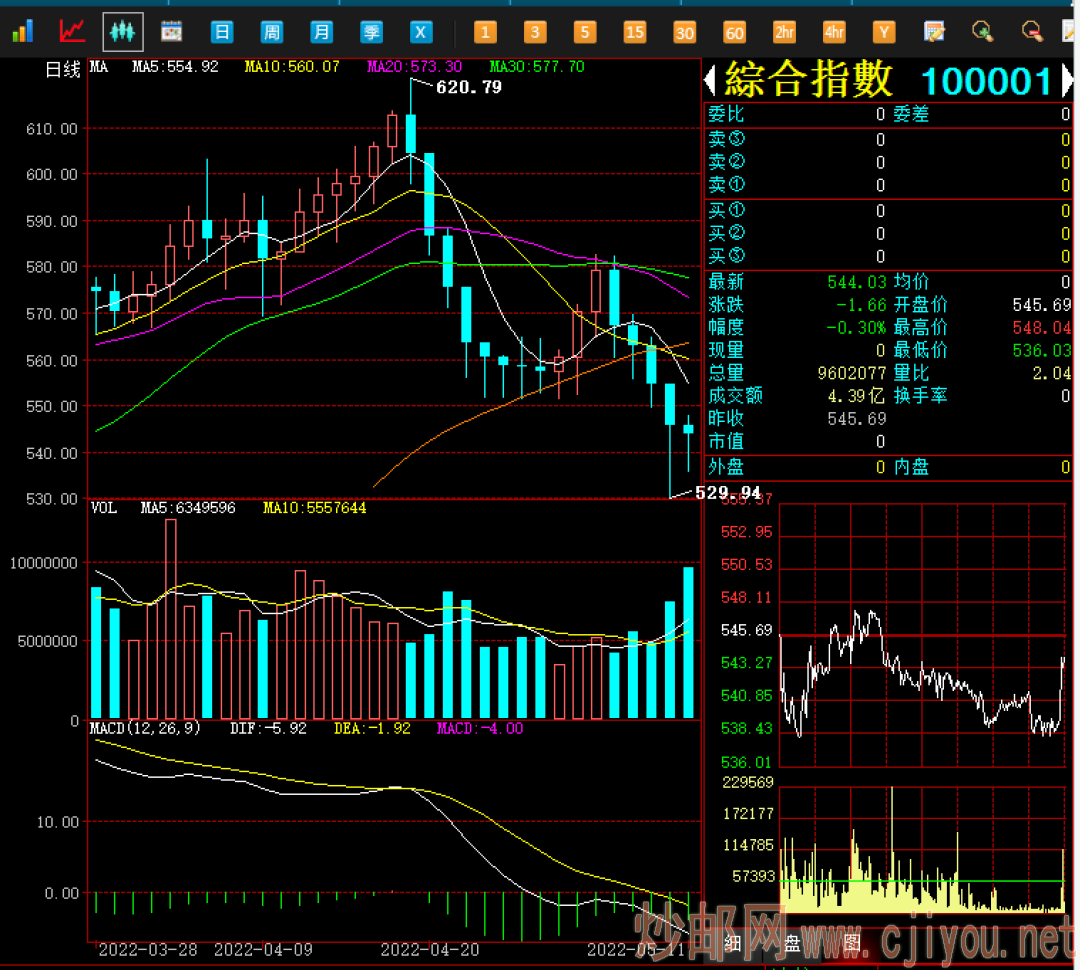This screenshot has width=1080, height=970.
Task: Switch to the red line chart view
Action: tap(72, 32)
